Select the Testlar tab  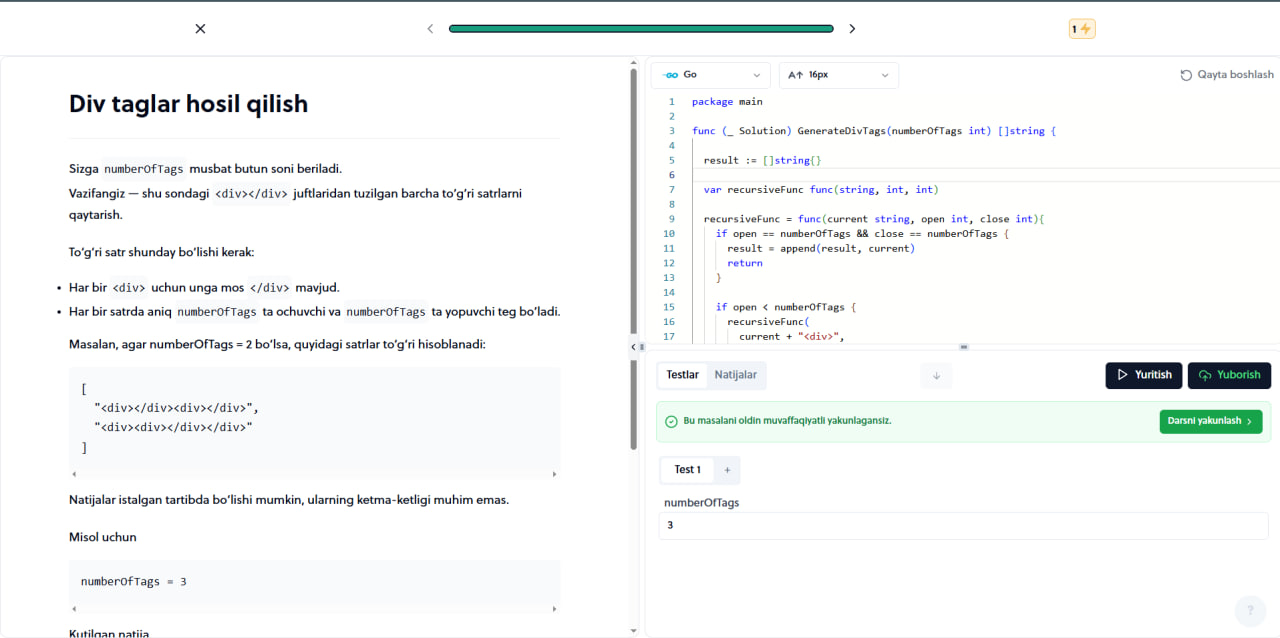click(x=683, y=375)
